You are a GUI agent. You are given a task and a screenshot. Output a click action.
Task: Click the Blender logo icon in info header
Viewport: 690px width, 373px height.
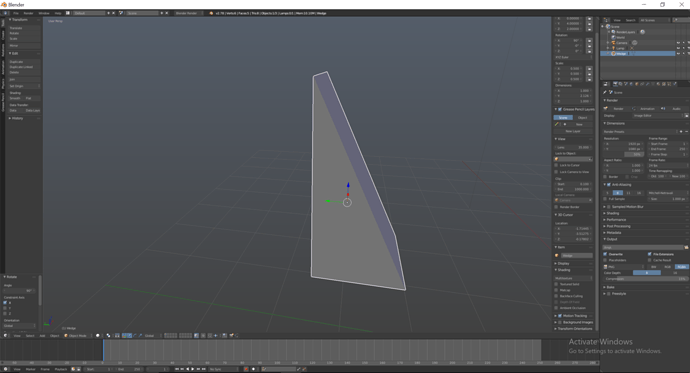[211, 13]
